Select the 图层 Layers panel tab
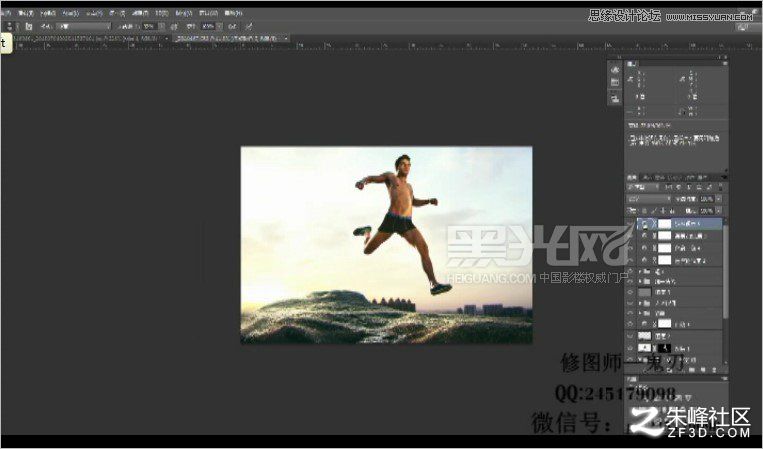The height and width of the screenshot is (449, 763). [632, 177]
